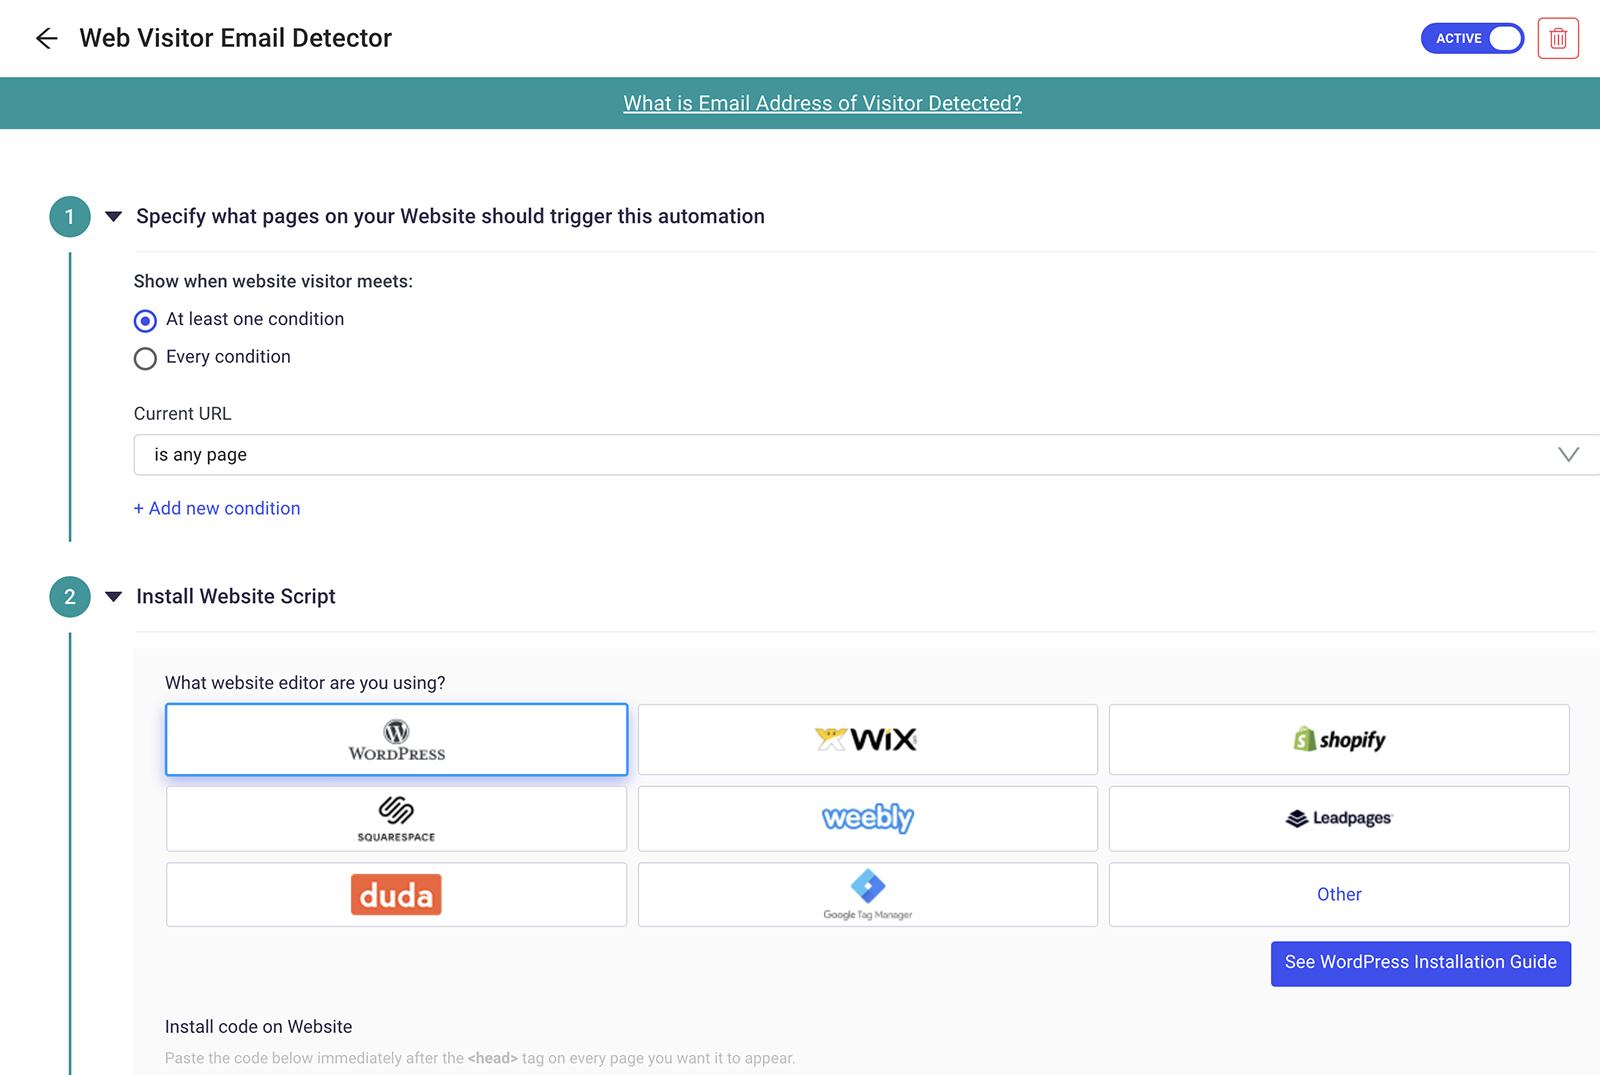Choose the Duda website editor tile
The width and height of the screenshot is (1600, 1075).
point(397,895)
